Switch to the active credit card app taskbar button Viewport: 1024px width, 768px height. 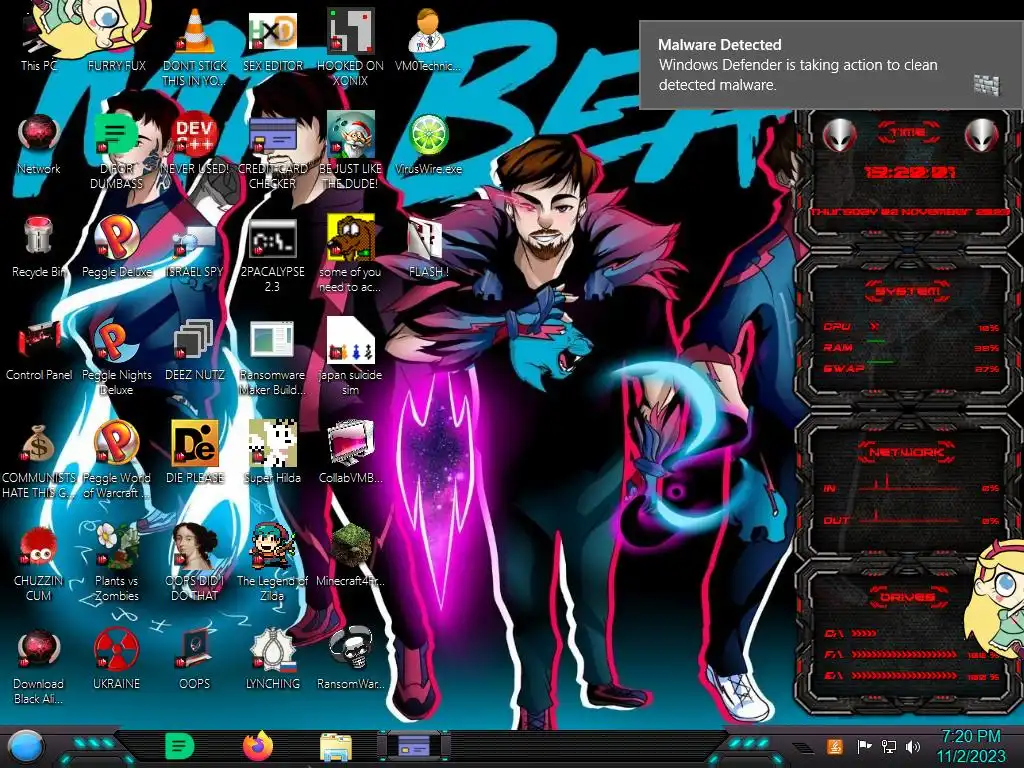tap(413, 746)
